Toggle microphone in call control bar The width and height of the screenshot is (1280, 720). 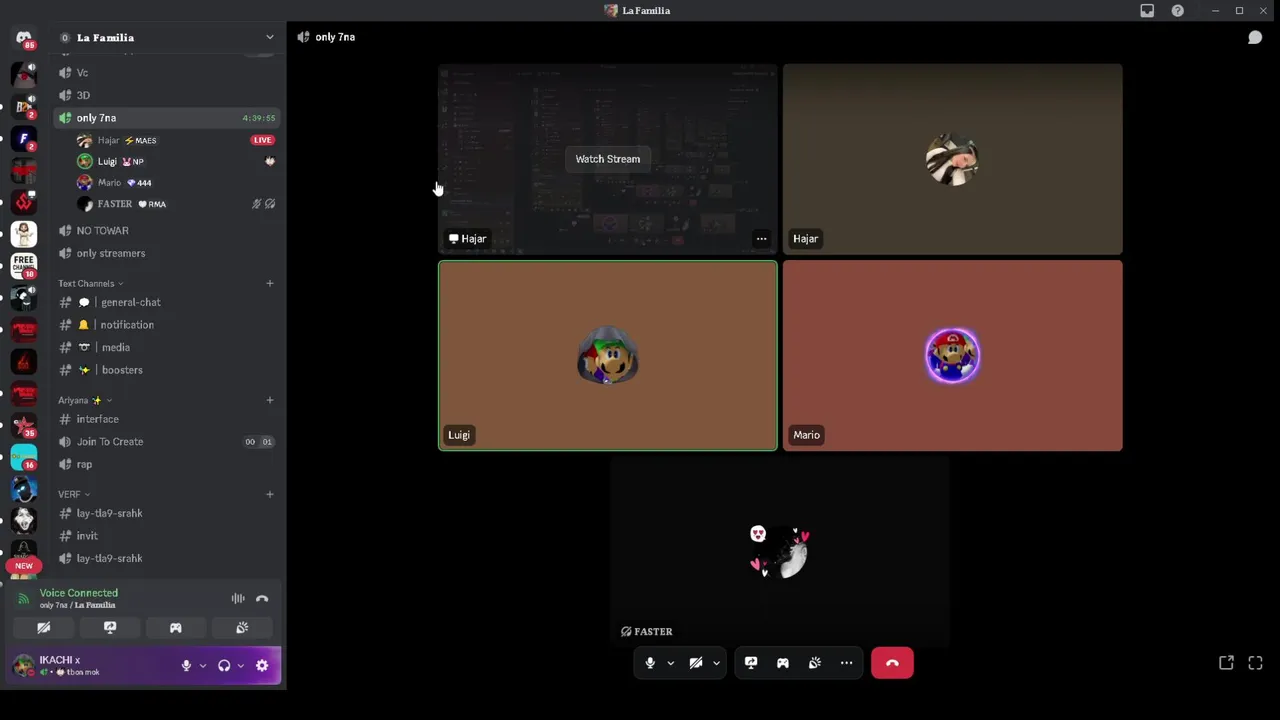tap(650, 663)
